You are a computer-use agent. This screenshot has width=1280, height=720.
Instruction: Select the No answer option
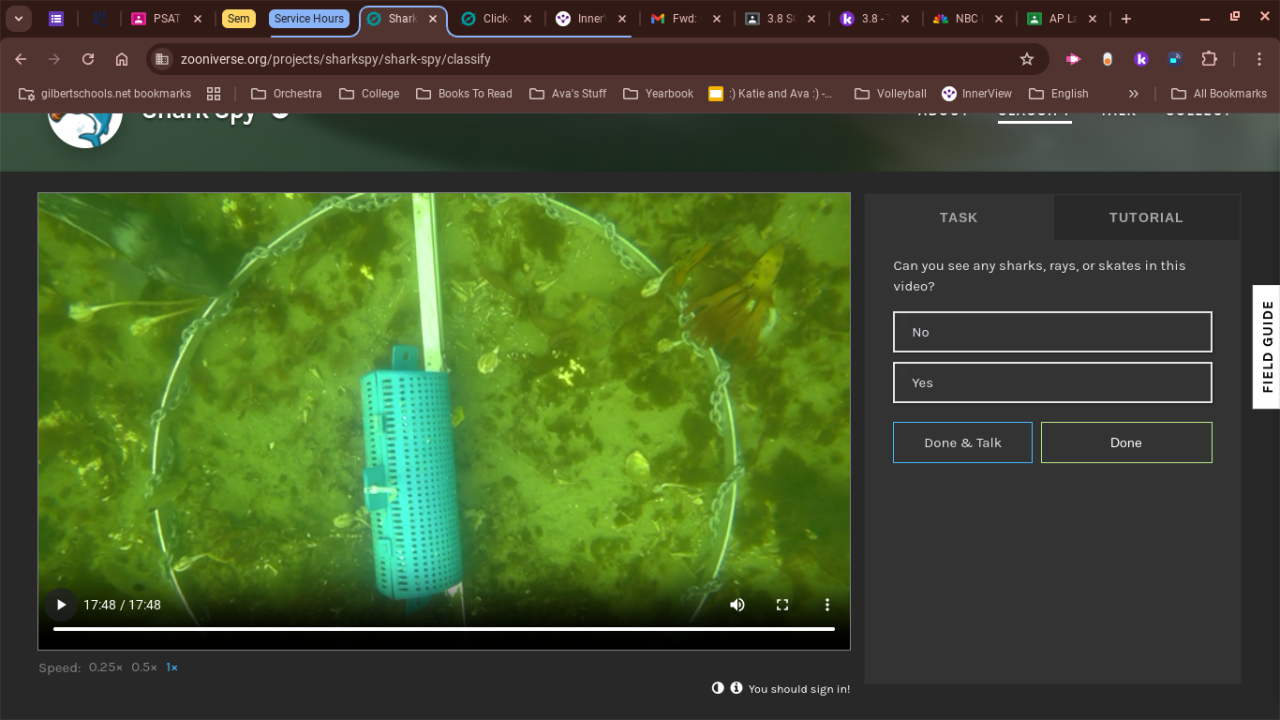coord(1052,332)
